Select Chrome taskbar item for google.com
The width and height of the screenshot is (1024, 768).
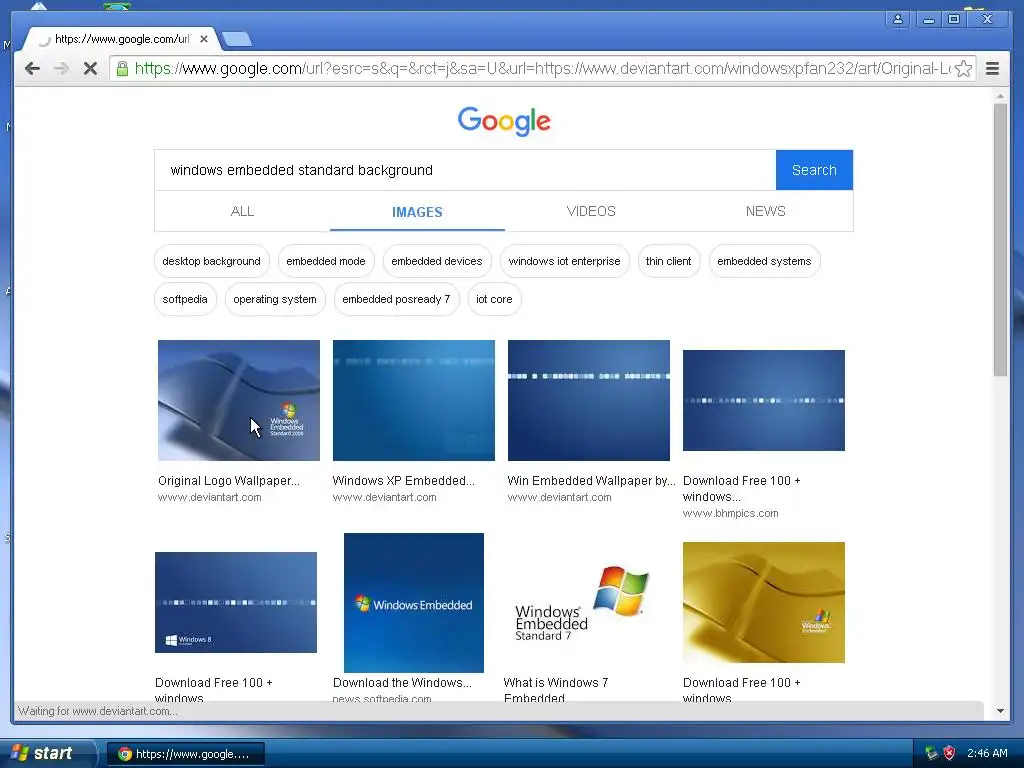pos(186,754)
